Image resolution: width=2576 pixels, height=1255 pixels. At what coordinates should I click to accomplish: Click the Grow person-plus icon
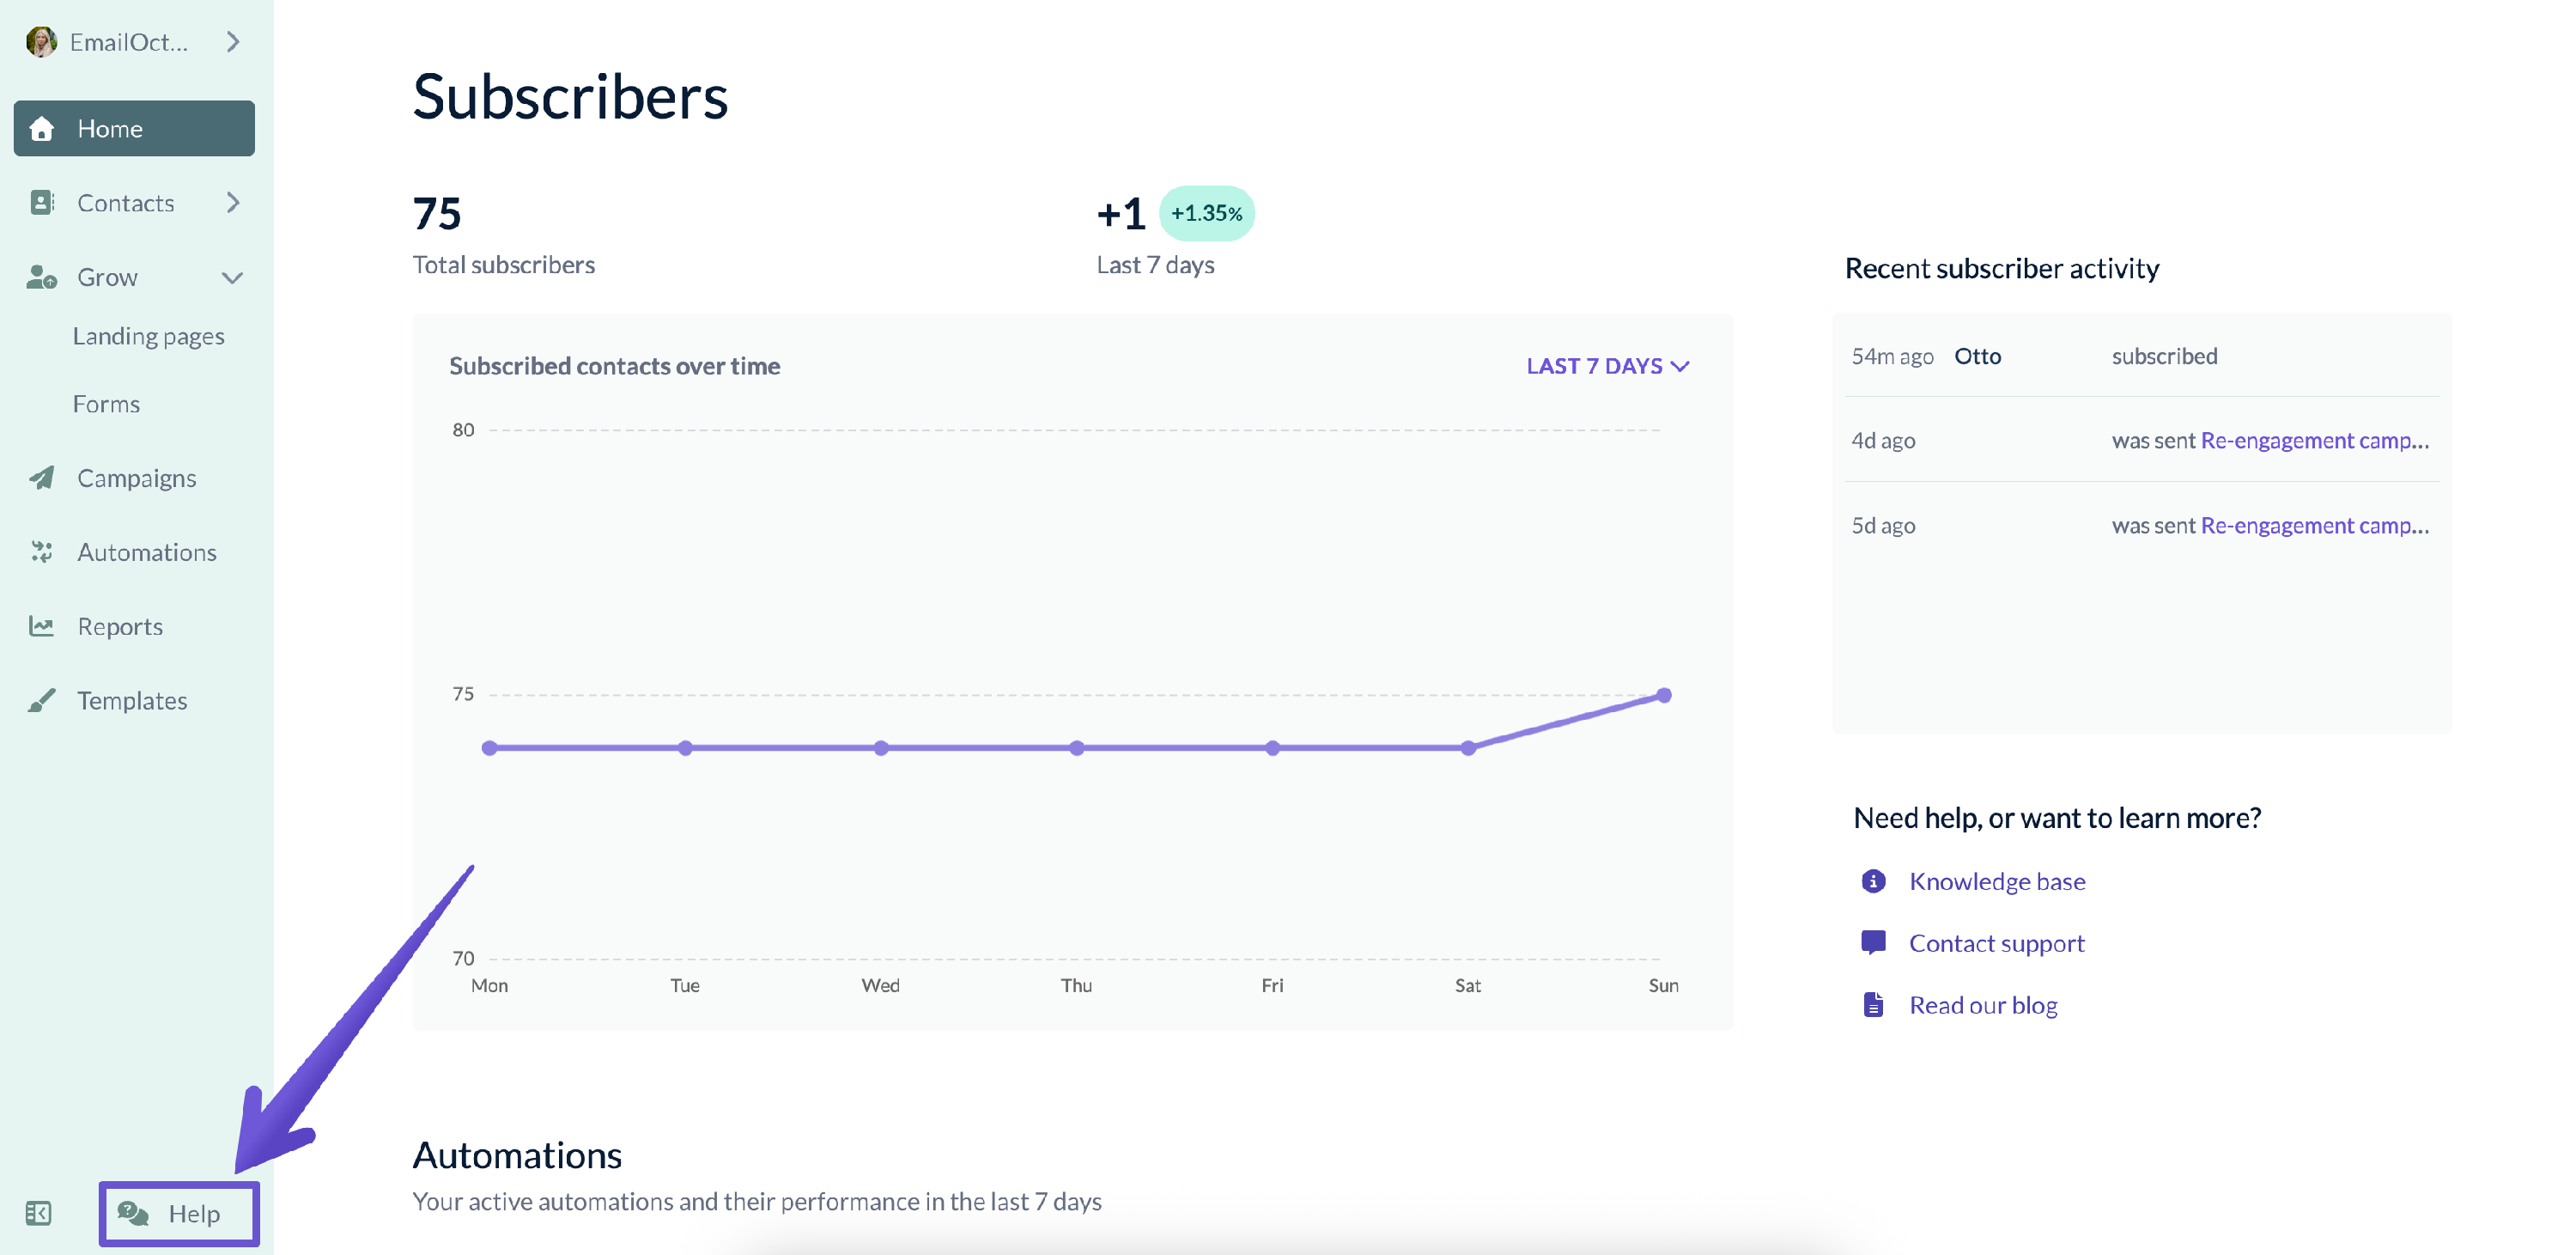click(42, 277)
